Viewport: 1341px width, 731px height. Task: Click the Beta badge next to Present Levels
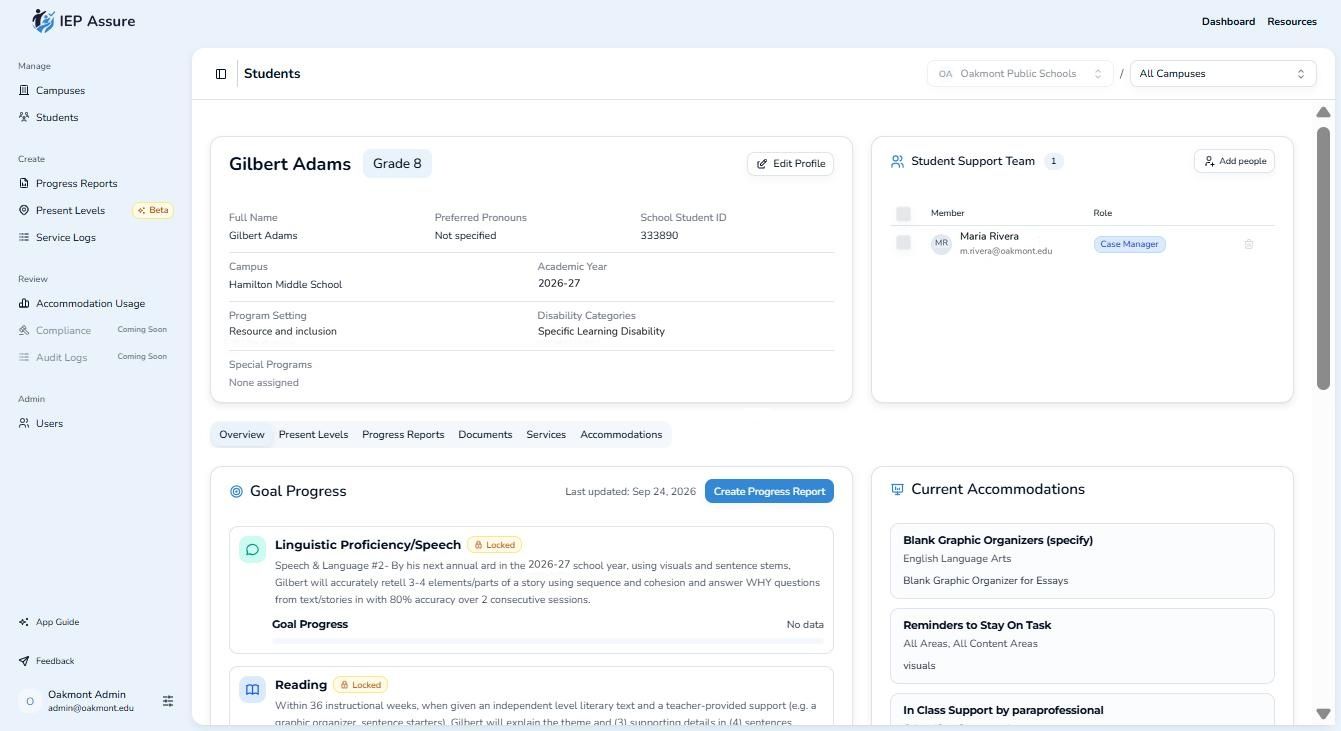pyautogui.click(x=153, y=211)
